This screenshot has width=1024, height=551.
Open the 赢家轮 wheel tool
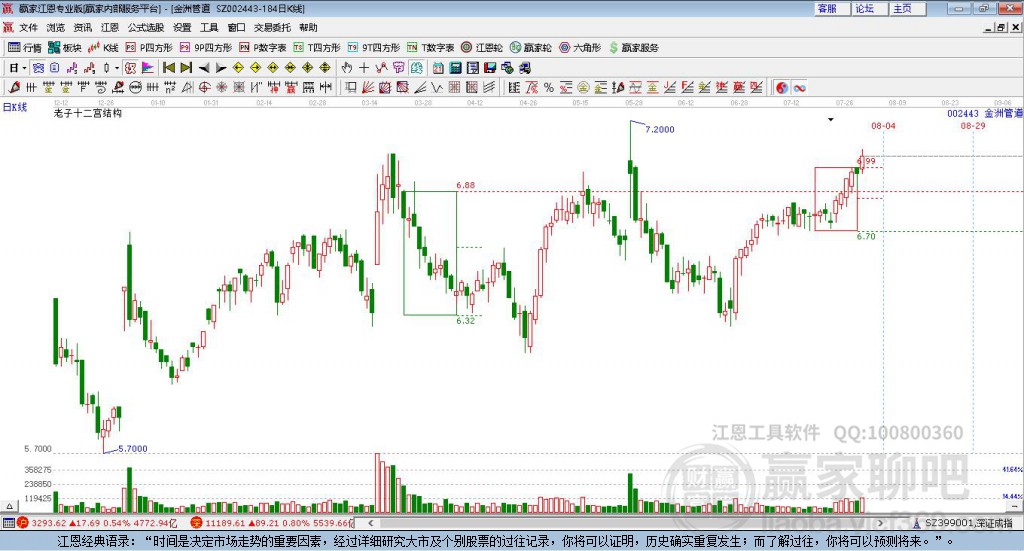tap(531, 48)
